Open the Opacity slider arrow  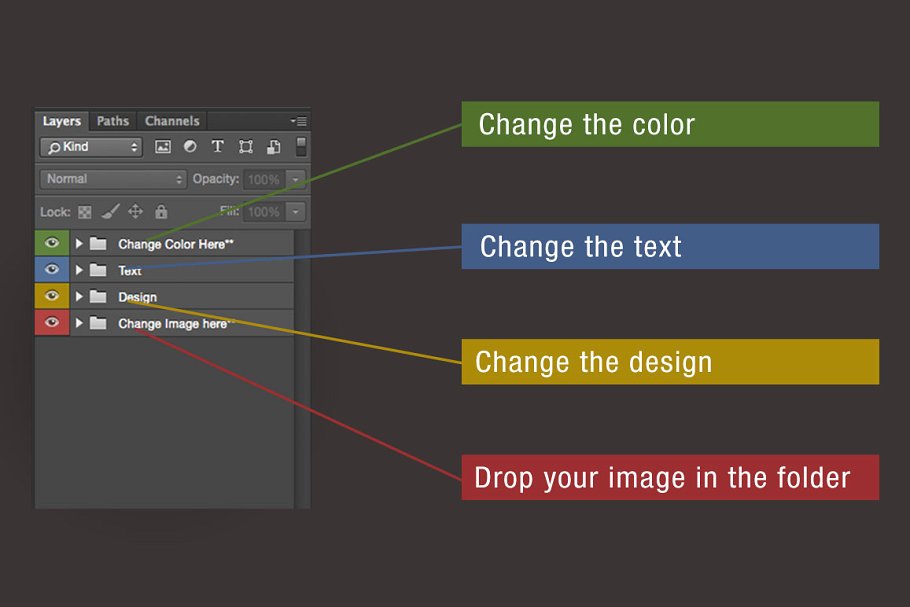[295, 180]
